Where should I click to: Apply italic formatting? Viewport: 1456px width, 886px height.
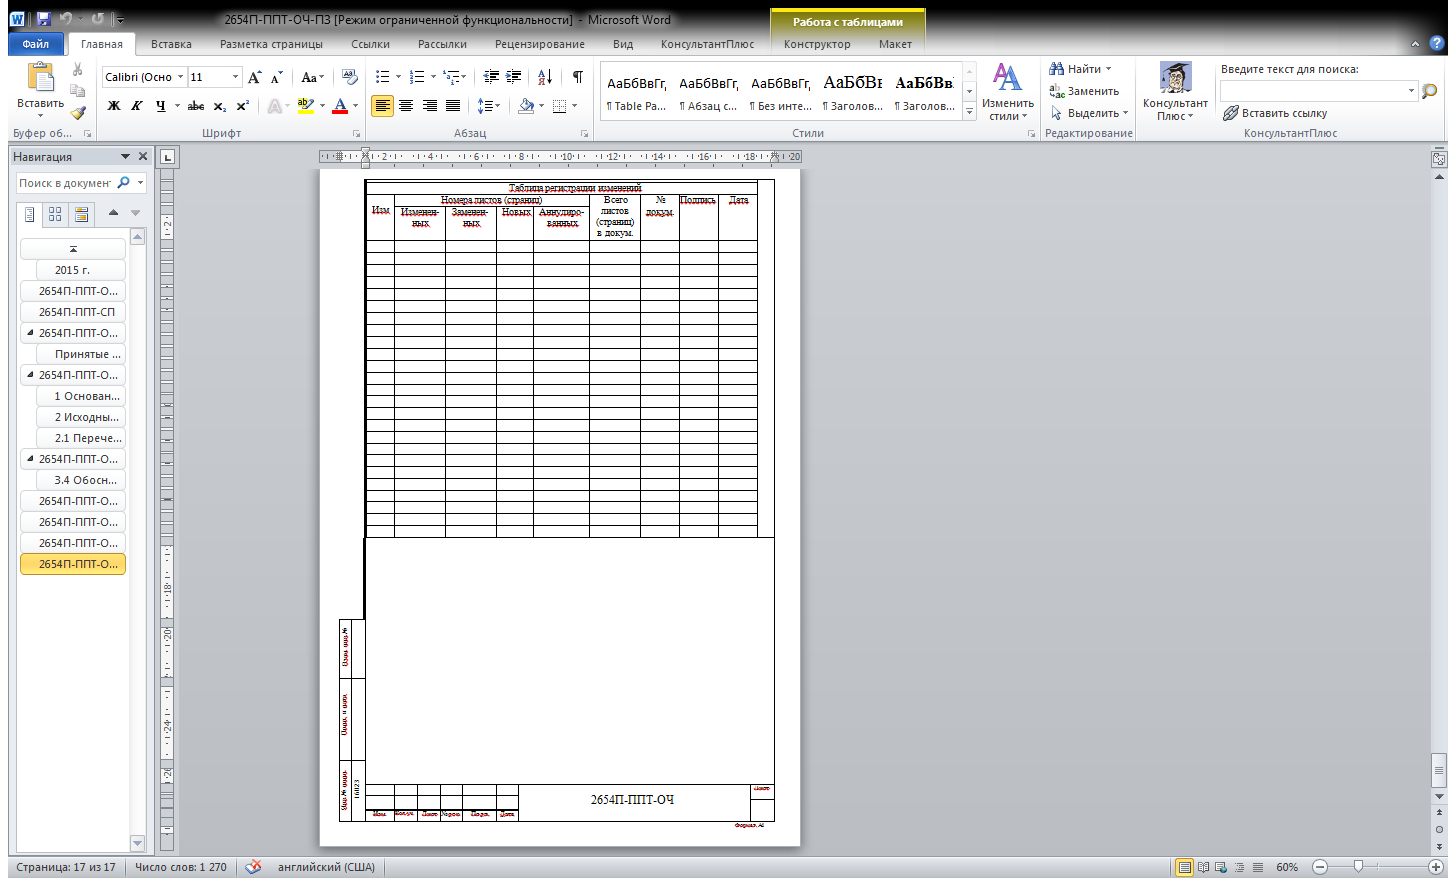[137, 106]
